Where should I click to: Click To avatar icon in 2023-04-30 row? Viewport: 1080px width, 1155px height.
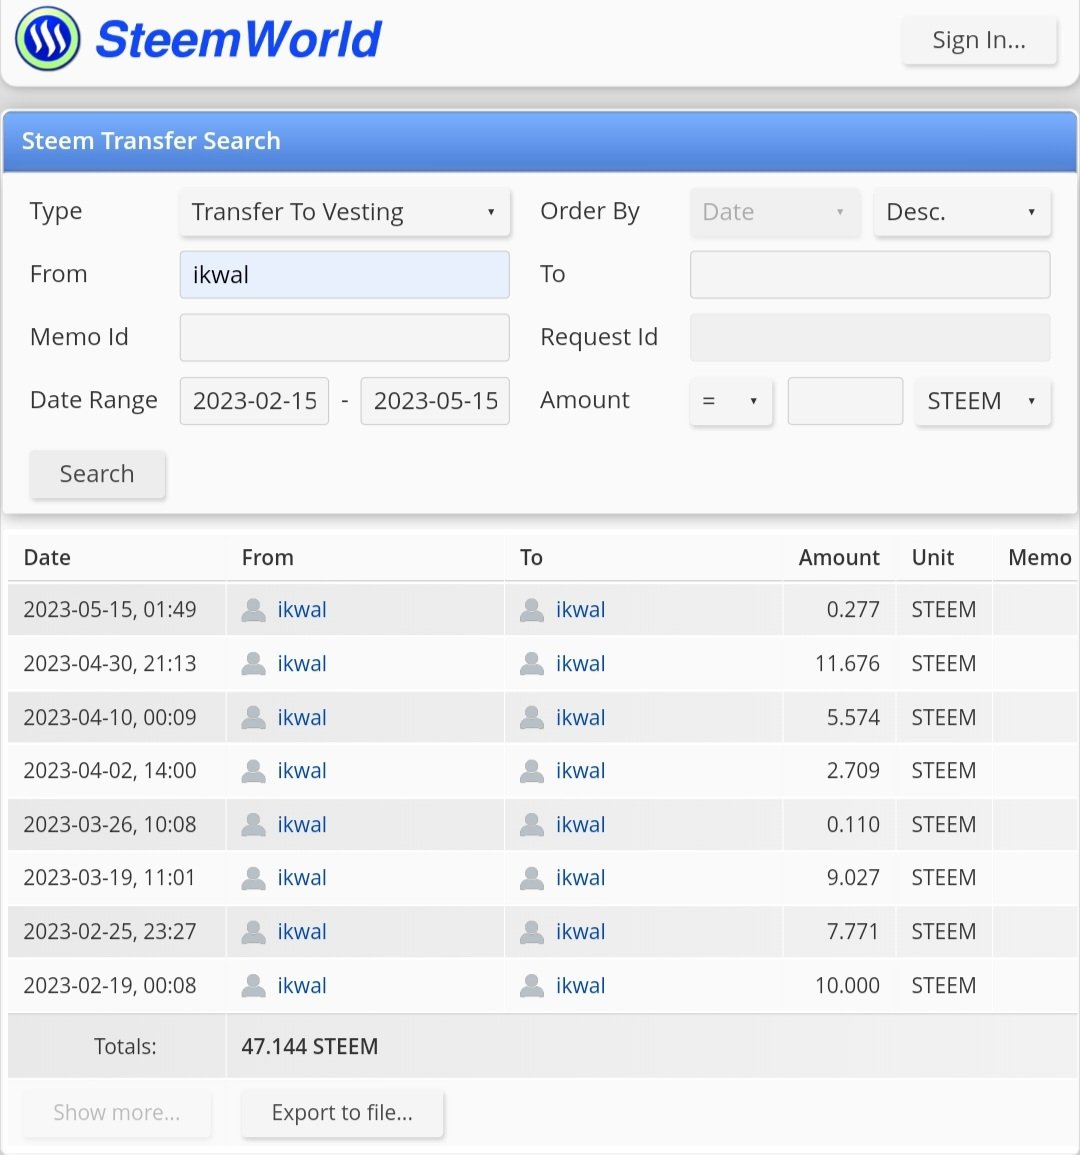(532, 664)
